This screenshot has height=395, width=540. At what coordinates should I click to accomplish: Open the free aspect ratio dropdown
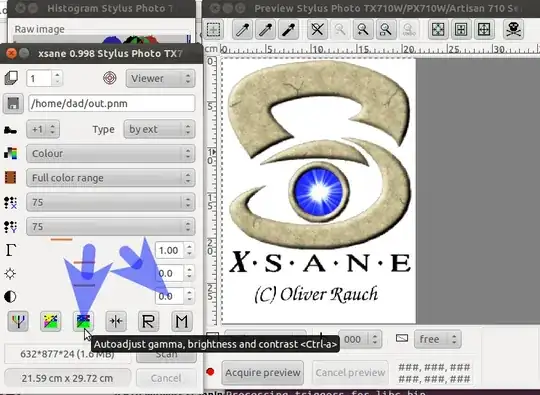tap(437, 340)
